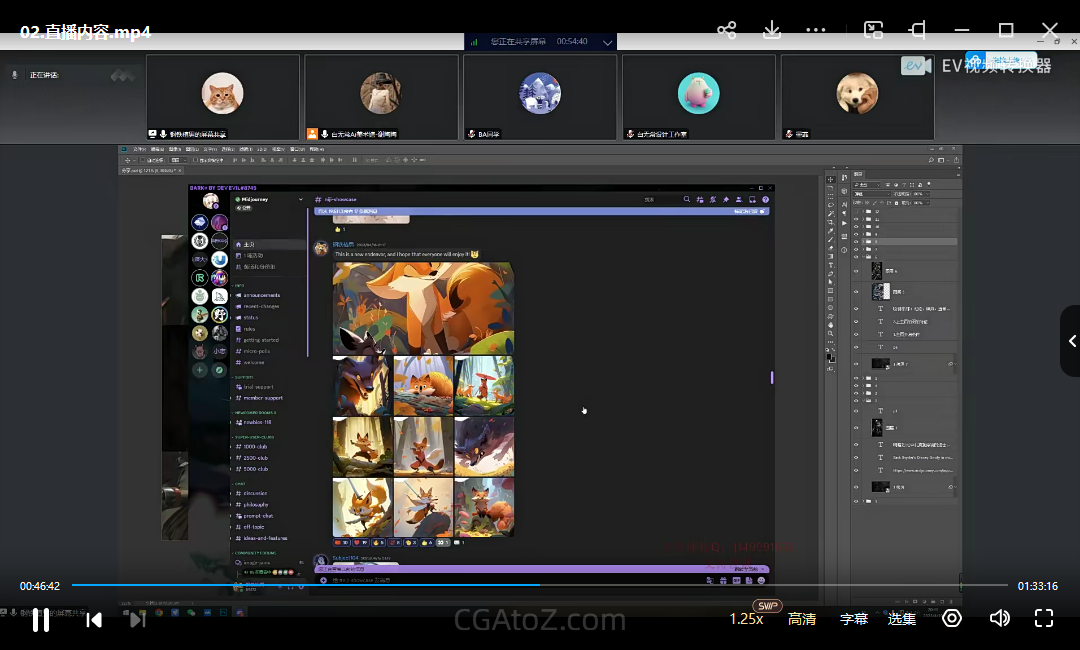
Task: Enter fullscreen mode
Action: point(1043,618)
